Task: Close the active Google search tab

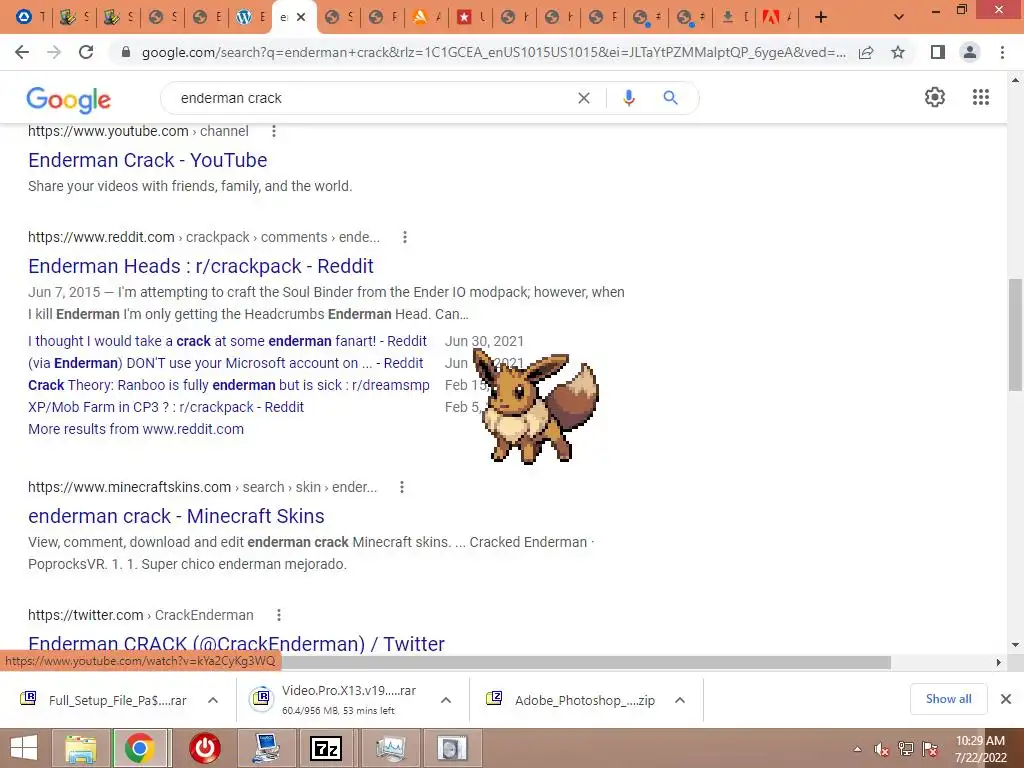Action: [x=301, y=18]
